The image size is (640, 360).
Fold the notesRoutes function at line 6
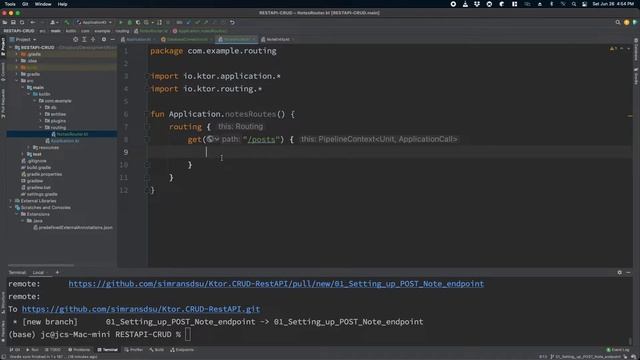(147, 114)
